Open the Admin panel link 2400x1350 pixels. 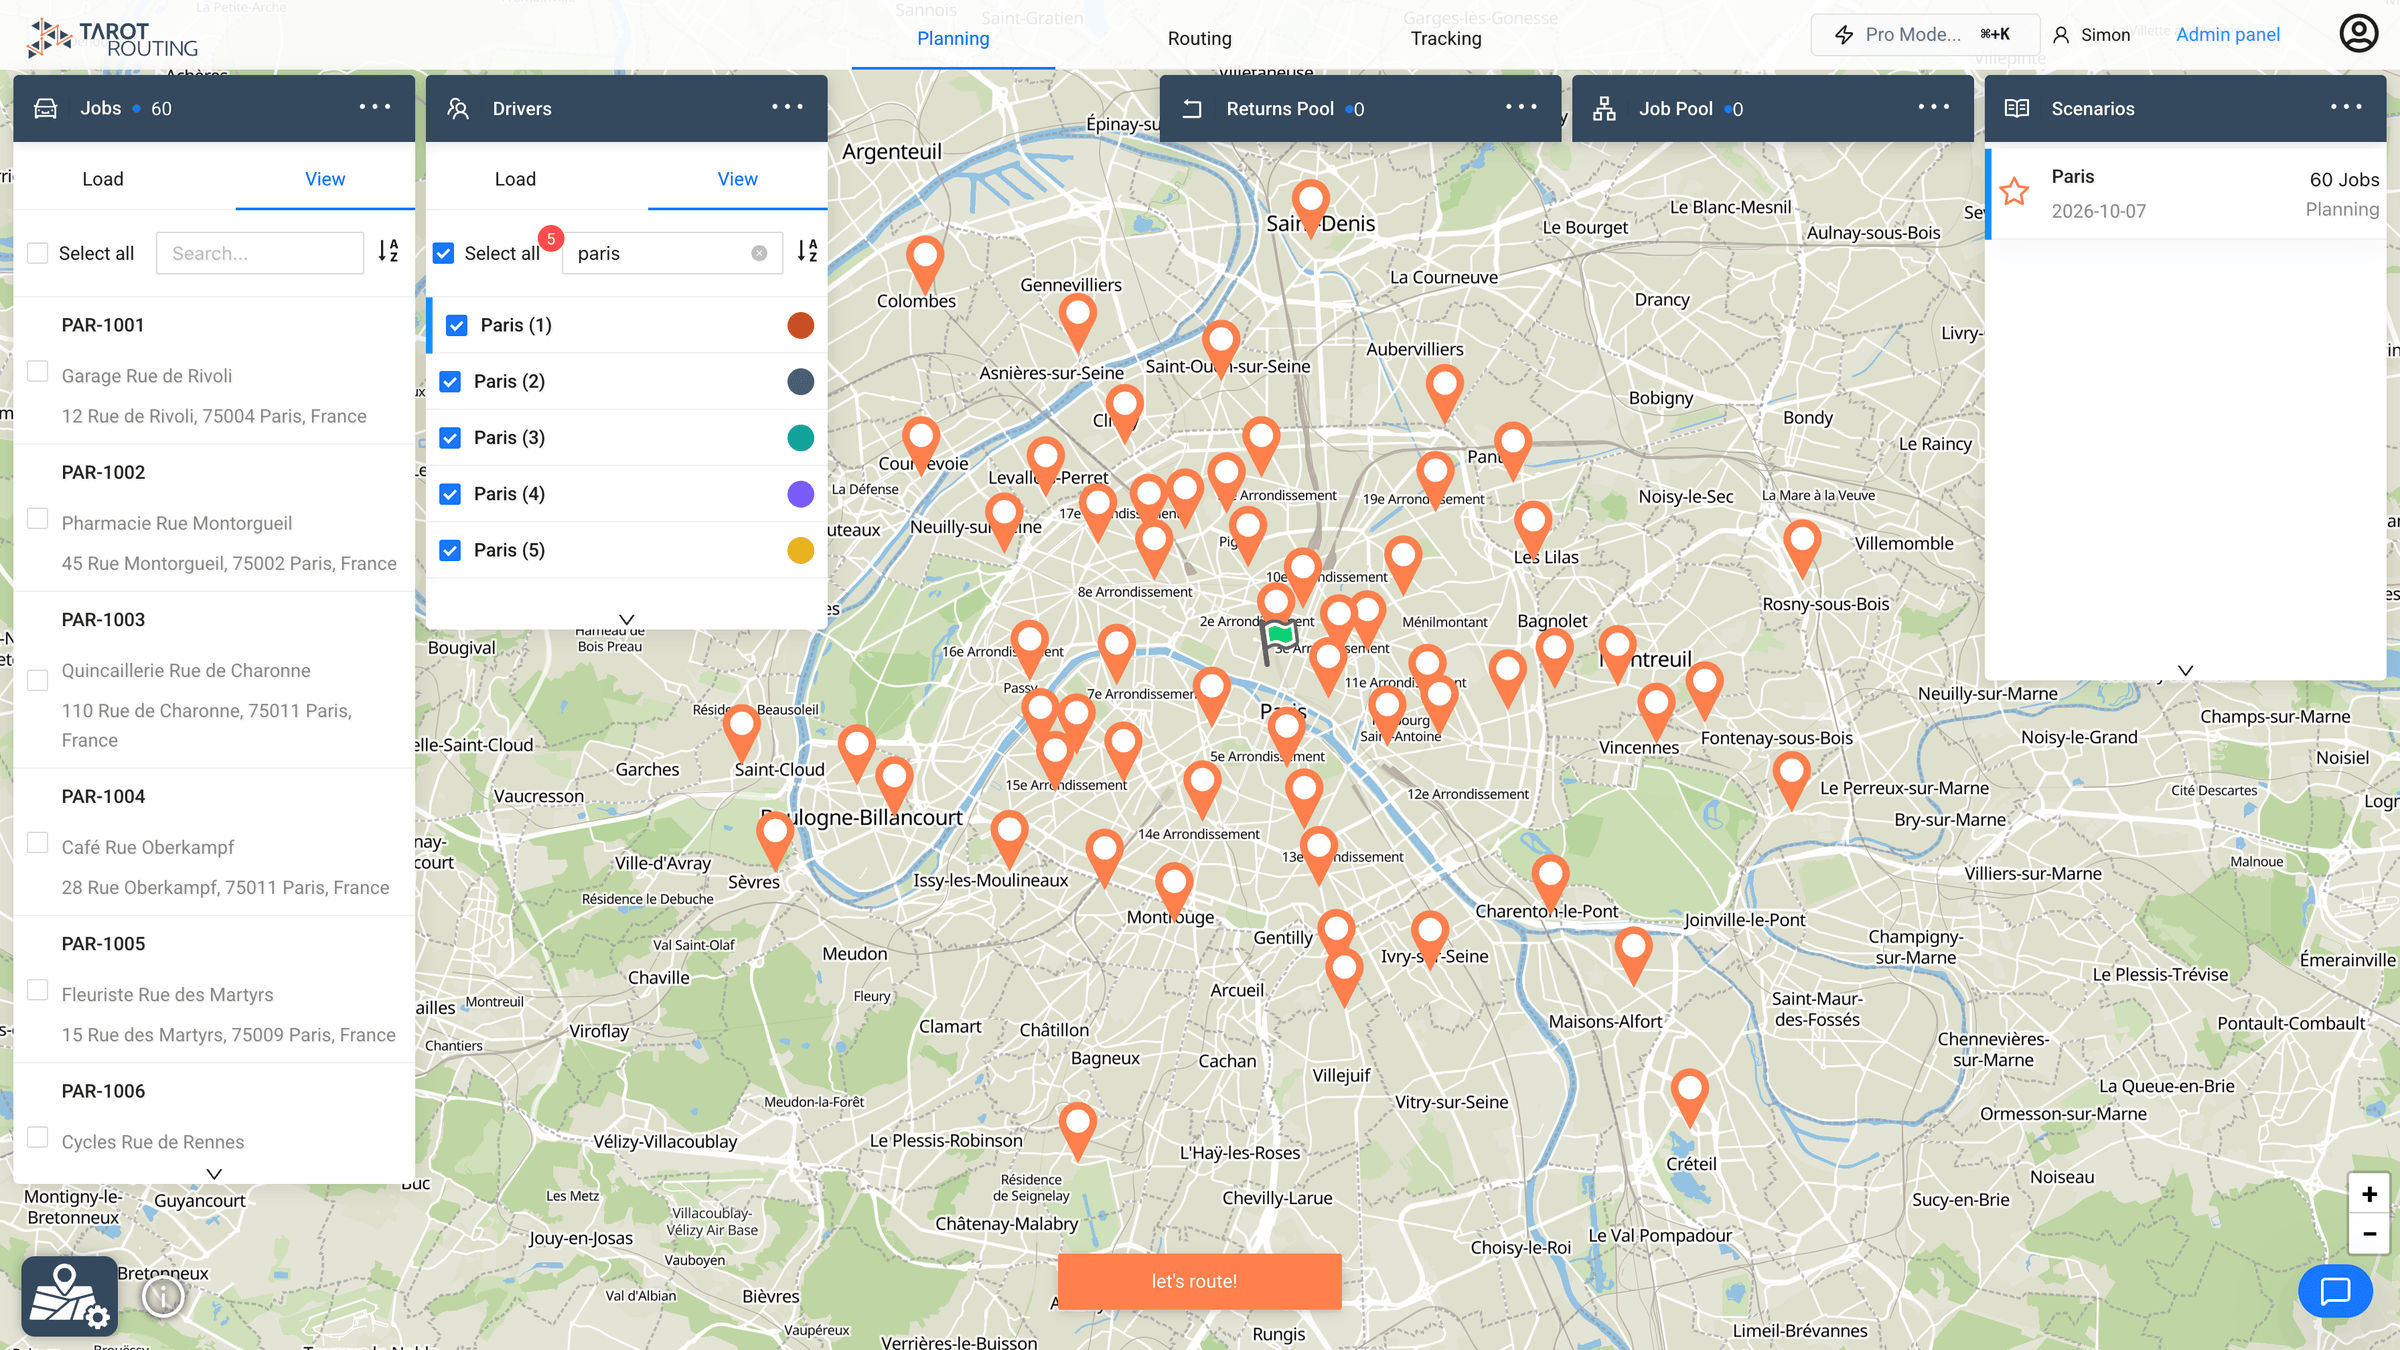point(2228,34)
